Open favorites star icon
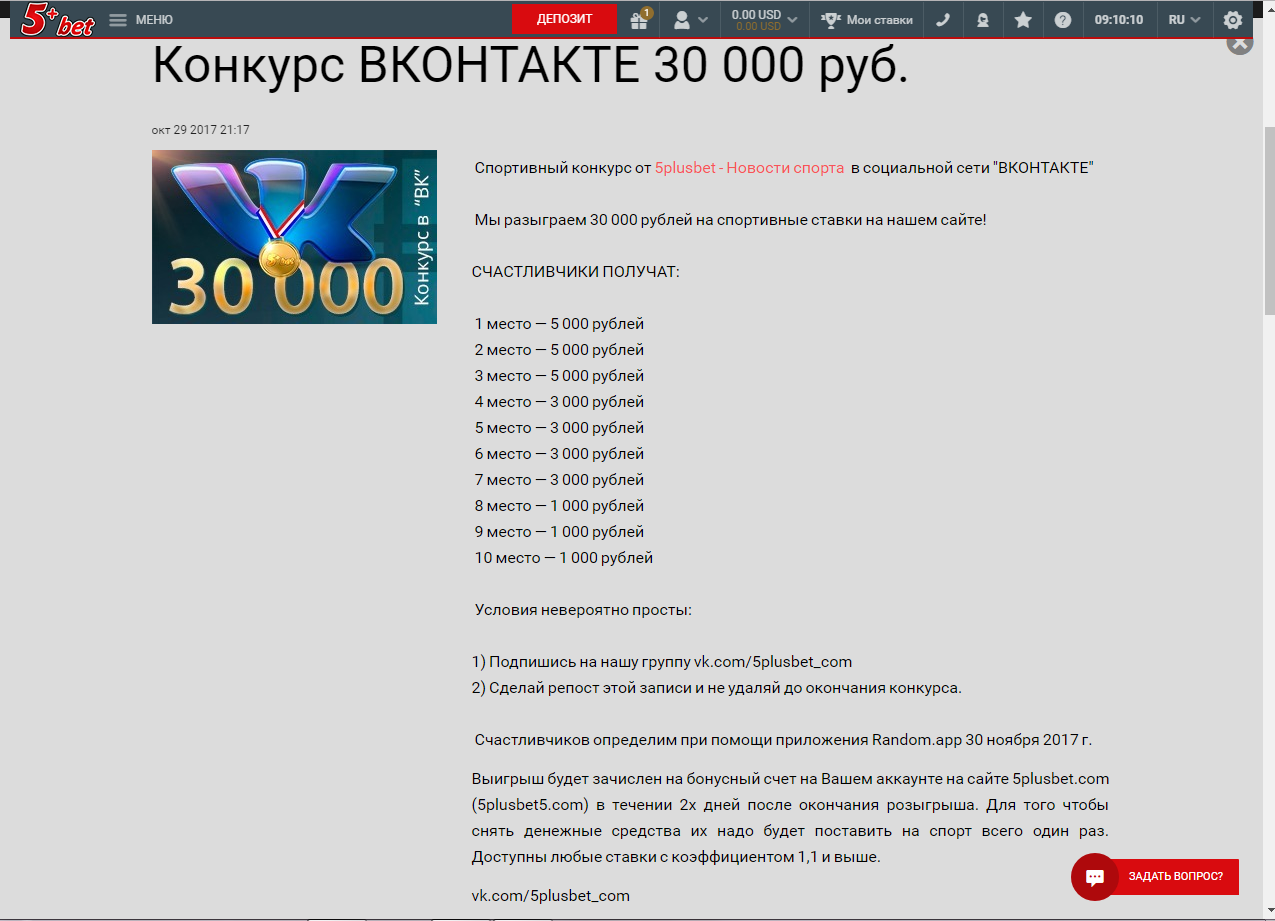 (x=1023, y=19)
